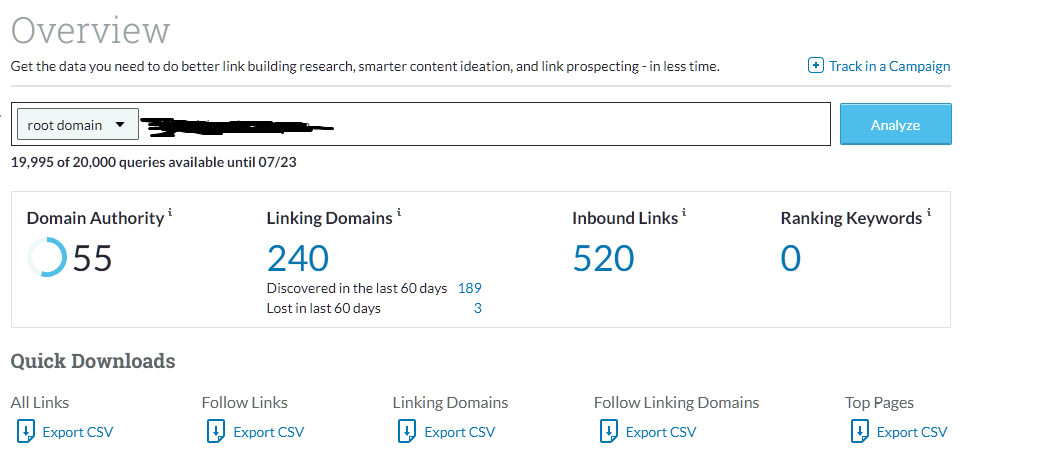The height and width of the screenshot is (472, 1043).
Task: Click the Follow Links download icon
Action: pos(215,431)
